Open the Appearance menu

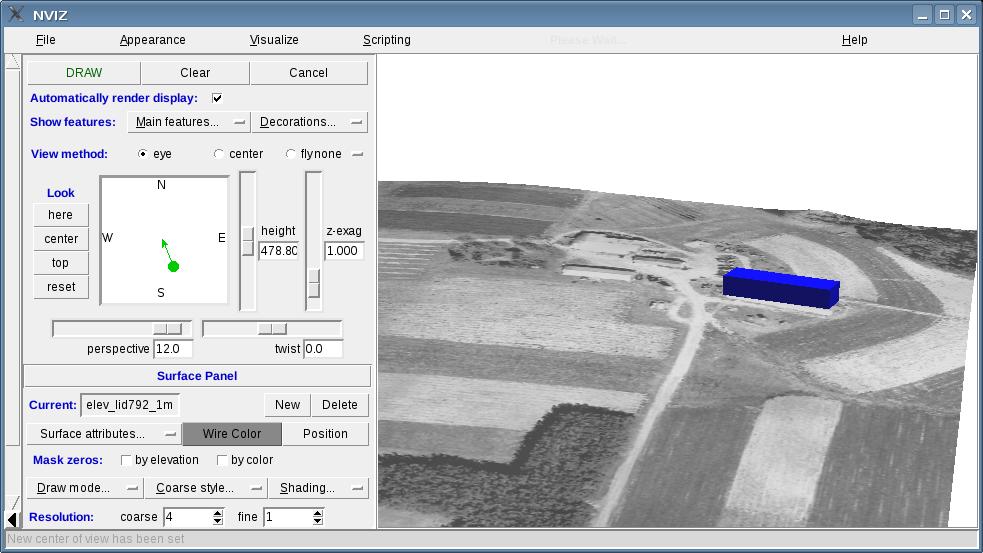click(152, 40)
